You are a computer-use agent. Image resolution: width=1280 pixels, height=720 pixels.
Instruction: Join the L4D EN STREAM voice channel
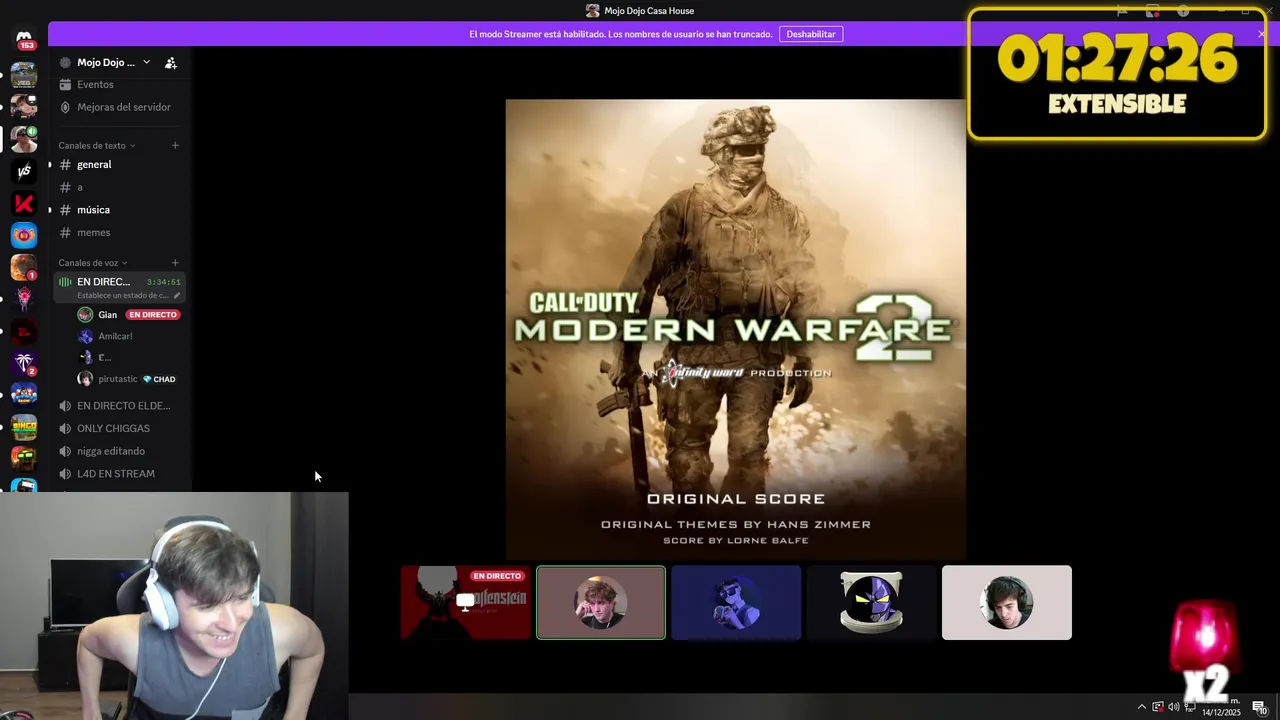click(120, 474)
